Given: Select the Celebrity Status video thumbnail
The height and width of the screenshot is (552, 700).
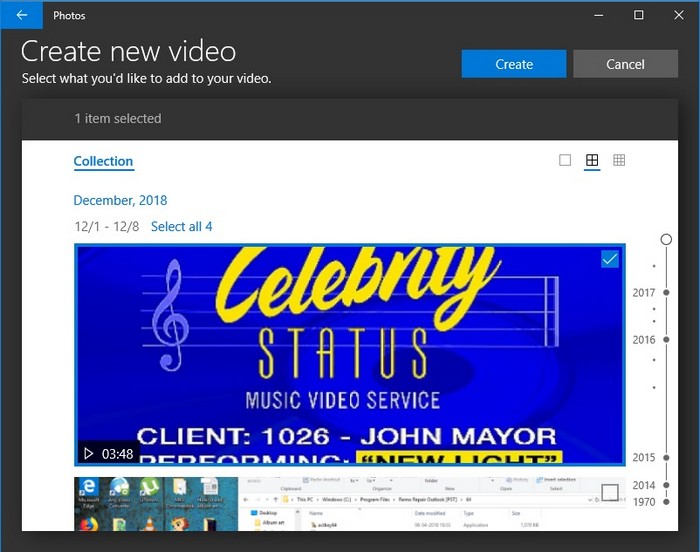Looking at the screenshot, I should pyautogui.click(x=350, y=355).
